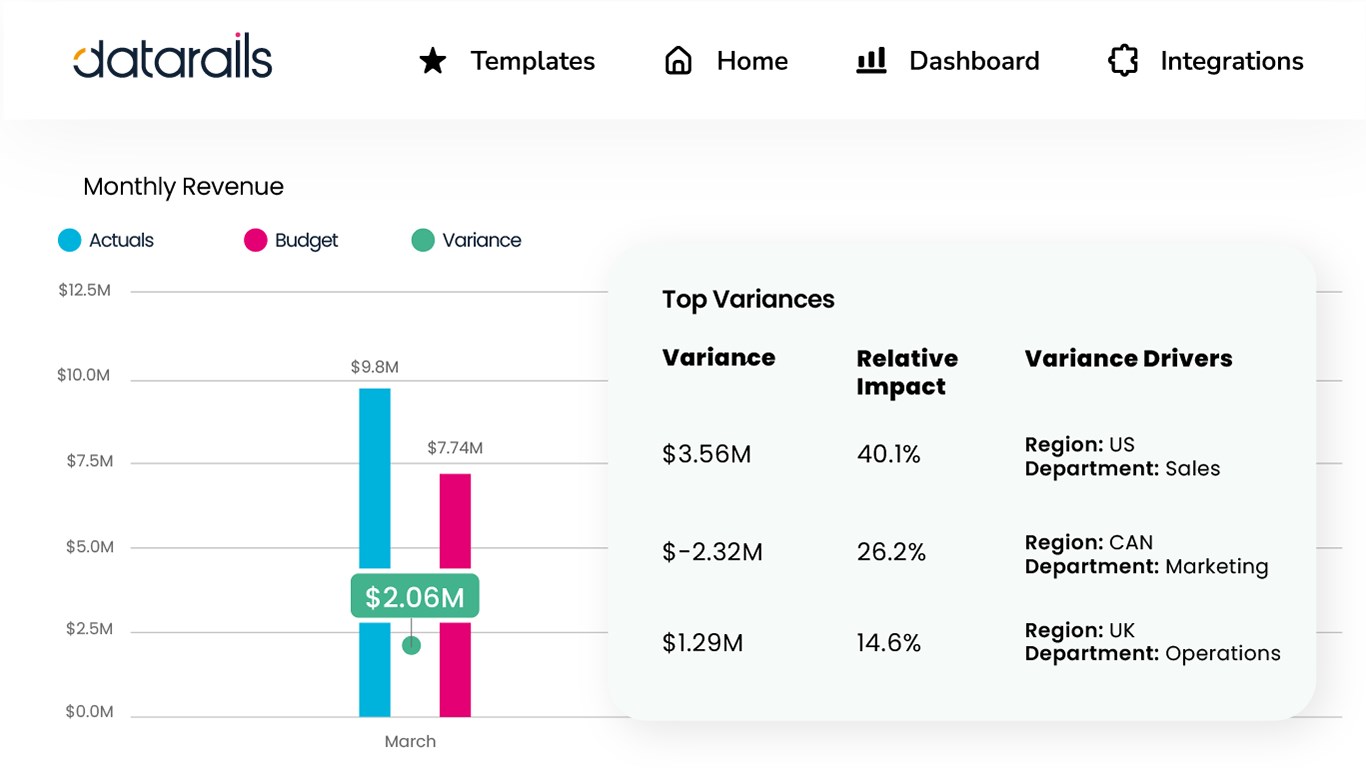The image size is (1366, 768).
Task: Switch to the Dashboard view
Action: tap(974, 61)
